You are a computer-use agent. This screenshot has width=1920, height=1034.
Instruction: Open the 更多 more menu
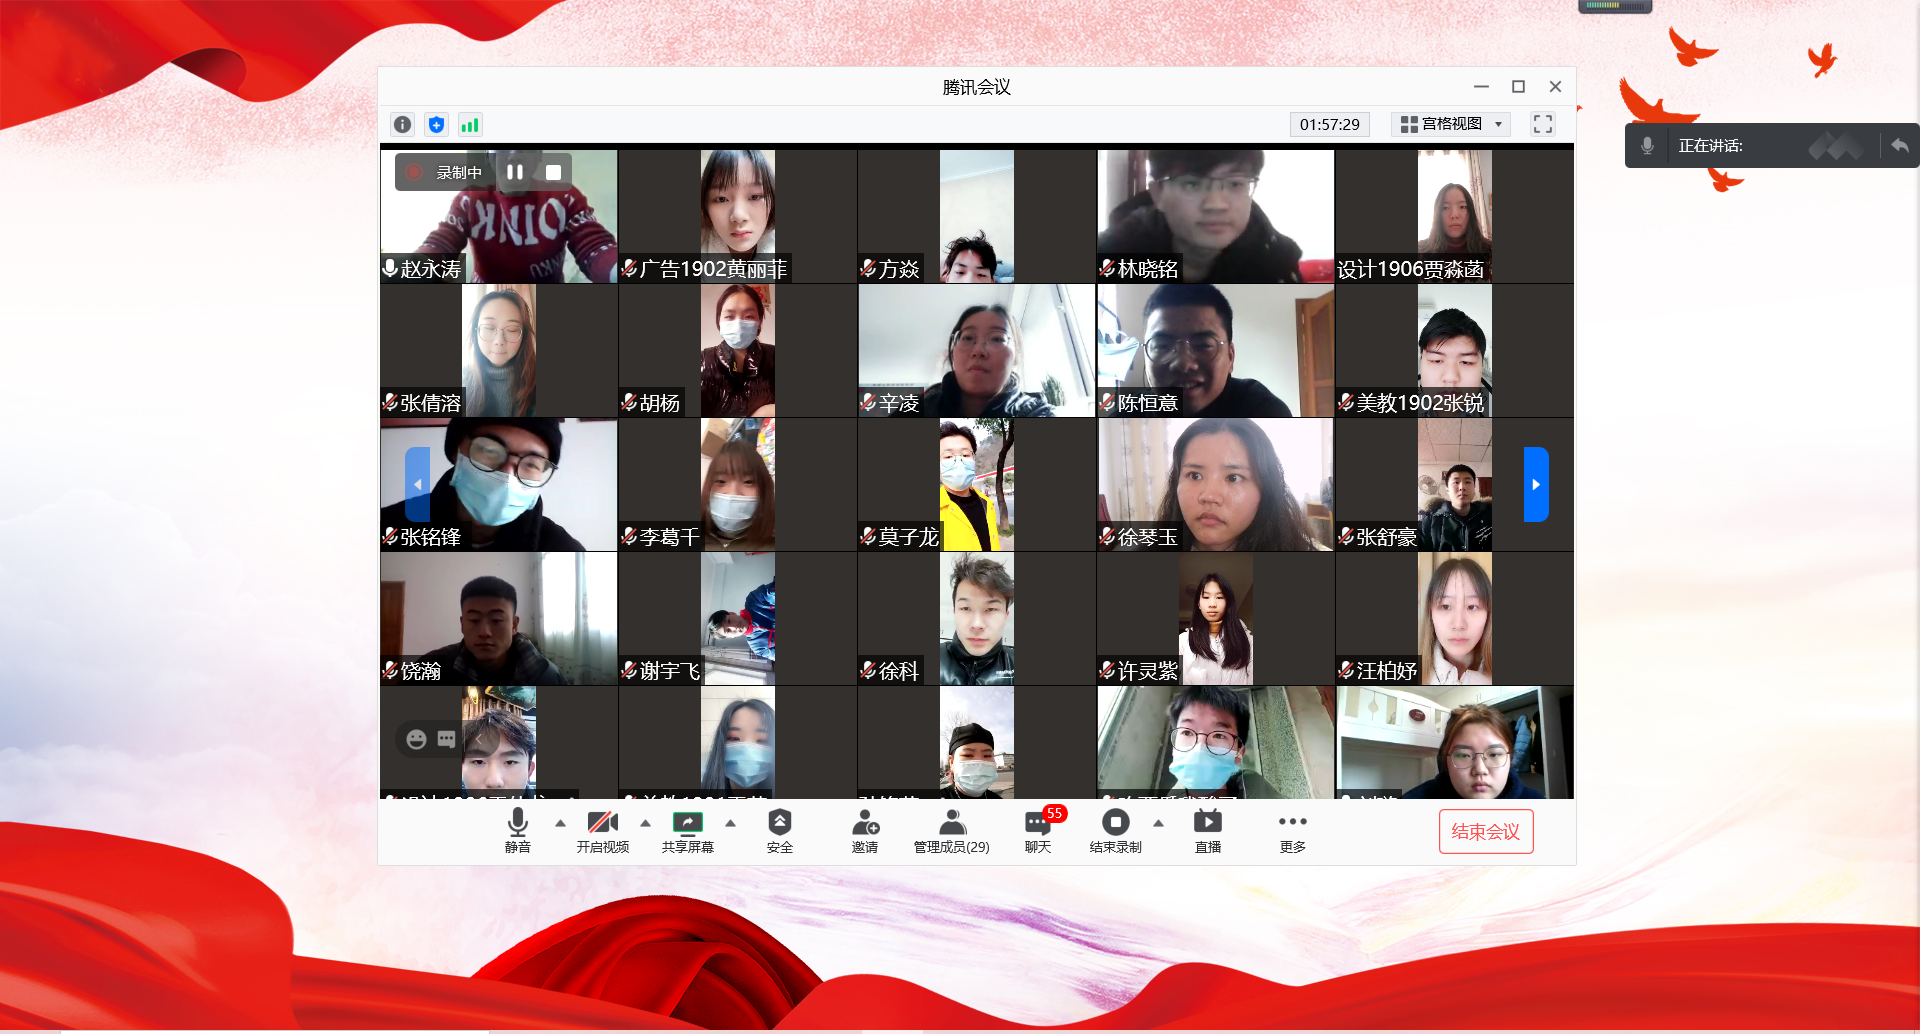tap(1292, 831)
